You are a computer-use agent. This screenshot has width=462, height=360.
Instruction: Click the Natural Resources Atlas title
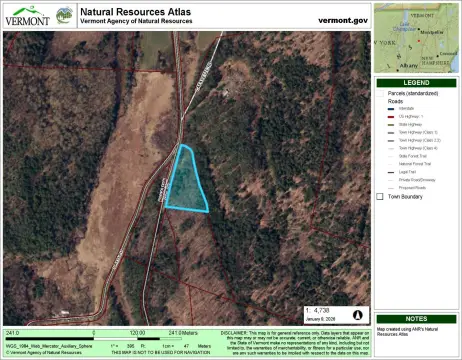135,12
